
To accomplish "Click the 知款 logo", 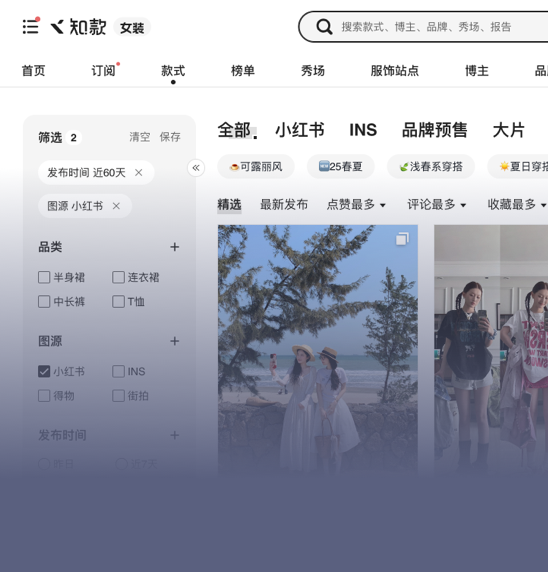I will coord(78,27).
